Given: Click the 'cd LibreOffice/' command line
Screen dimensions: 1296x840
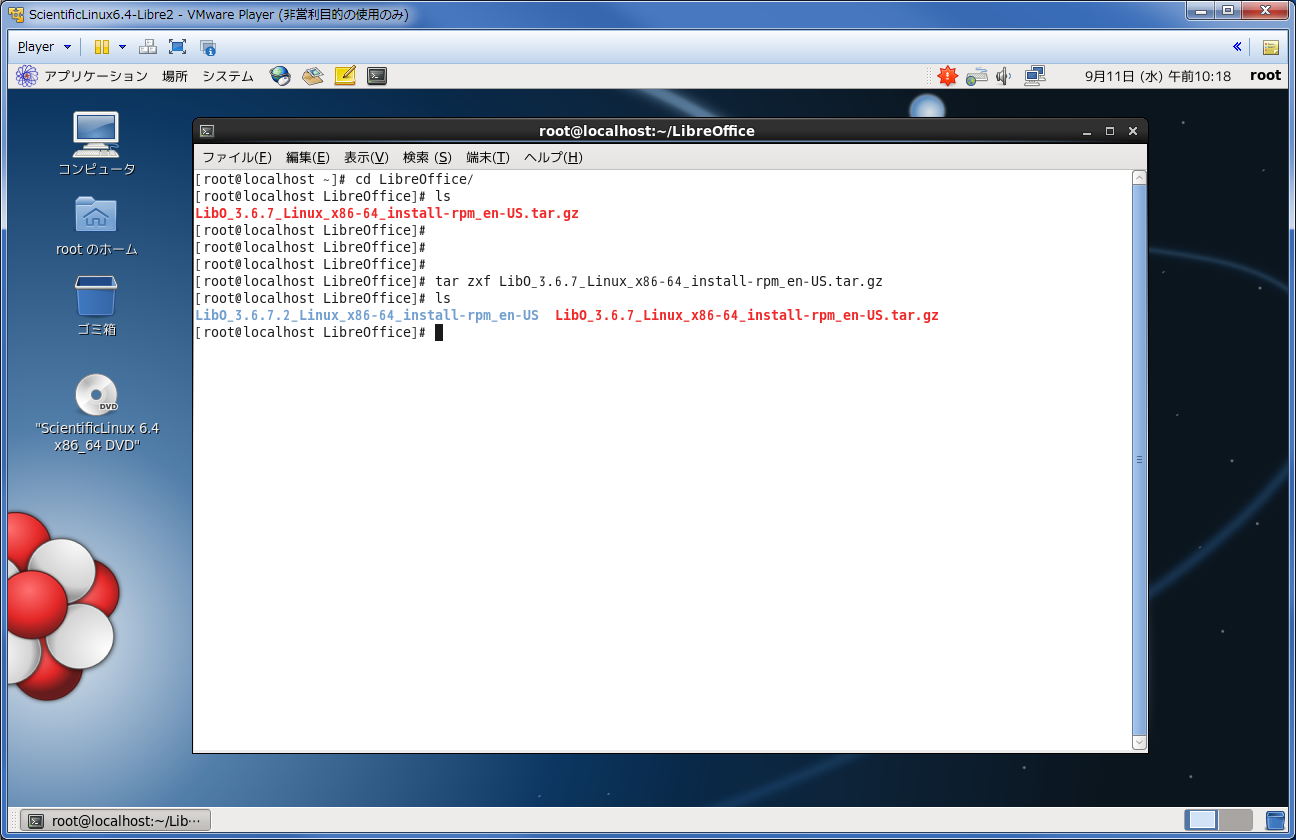Looking at the screenshot, I should [414, 180].
